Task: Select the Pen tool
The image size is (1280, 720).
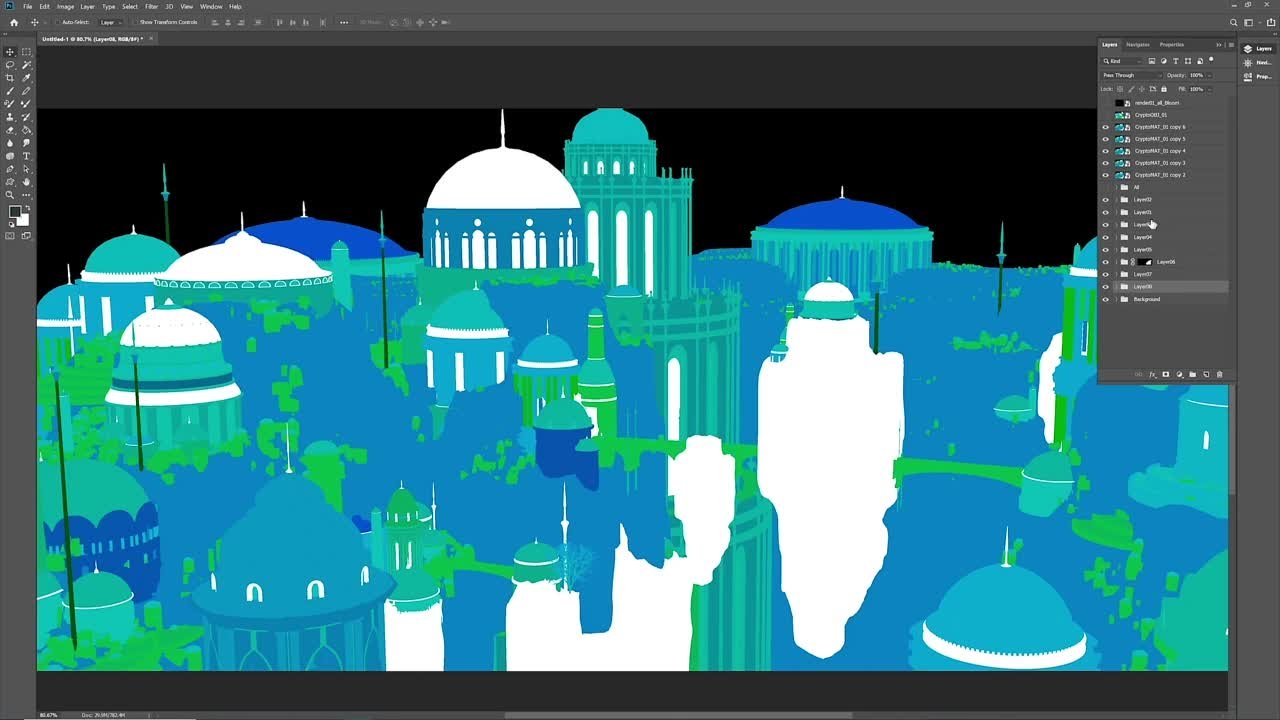Action: pyautogui.click(x=11, y=169)
